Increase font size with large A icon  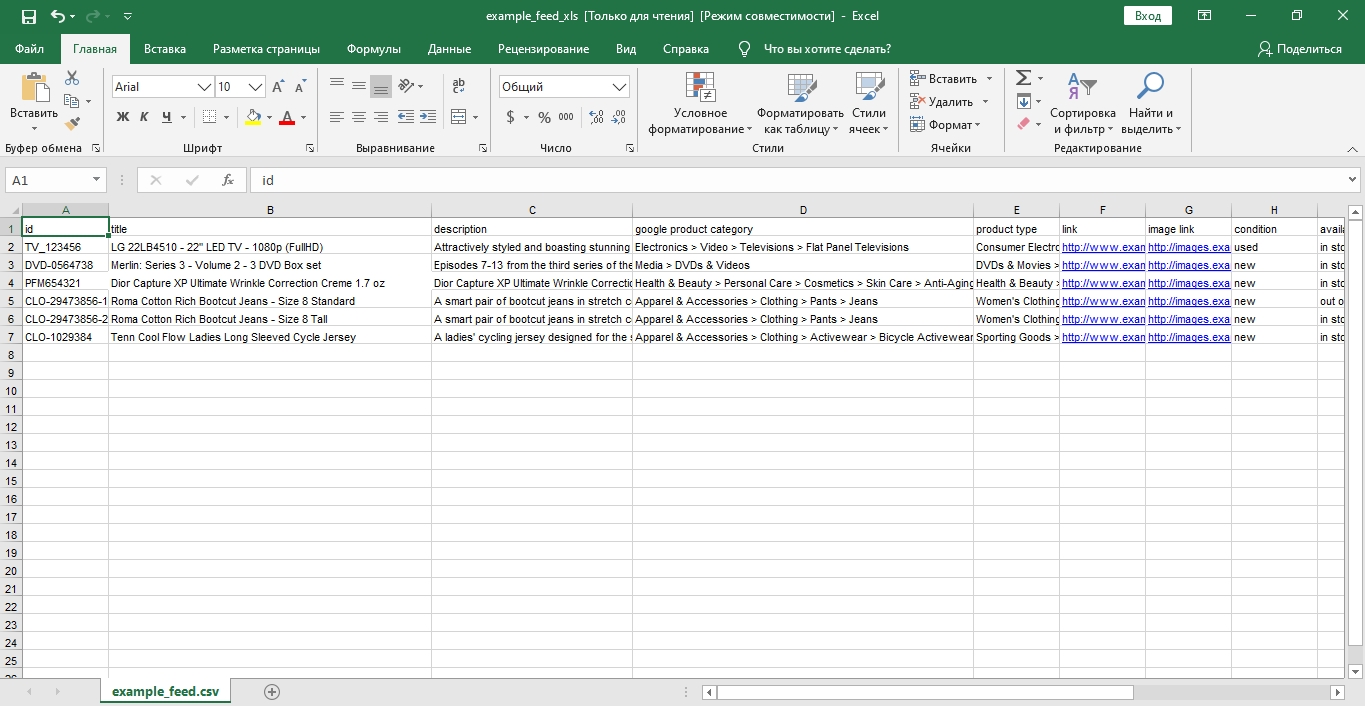pos(278,87)
